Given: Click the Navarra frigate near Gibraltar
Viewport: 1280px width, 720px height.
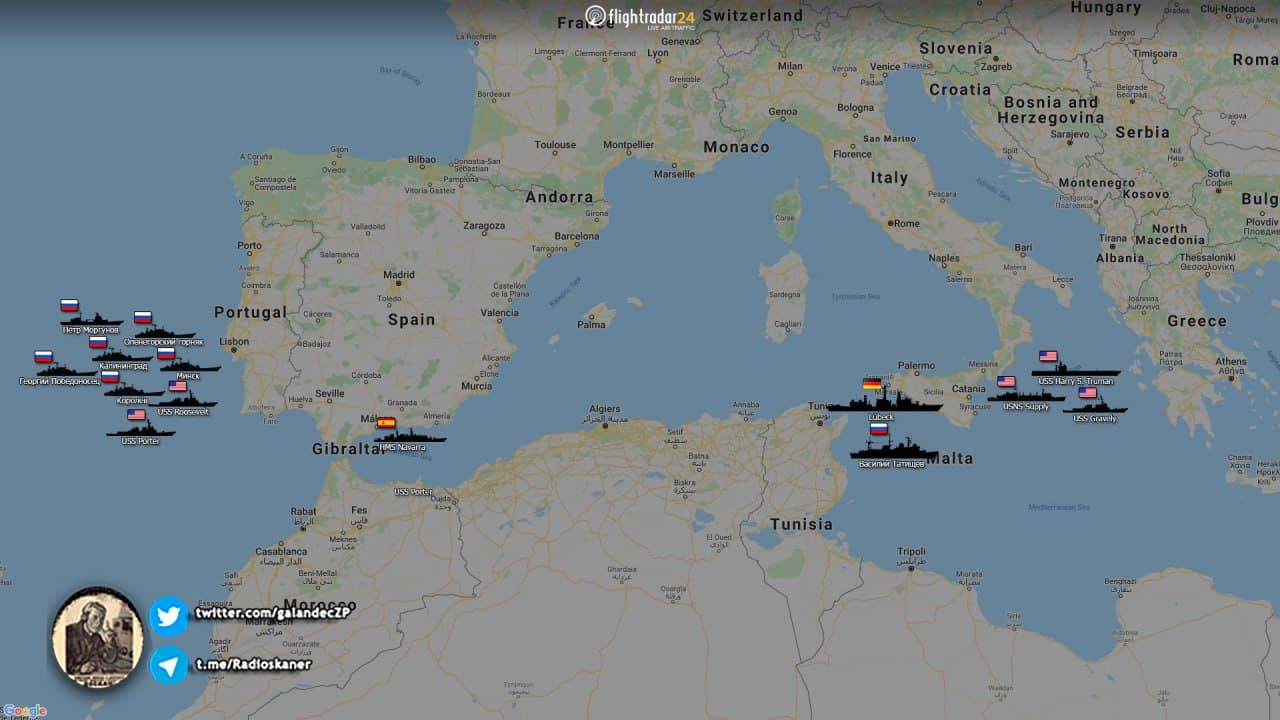Looking at the screenshot, I should coord(410,435).
